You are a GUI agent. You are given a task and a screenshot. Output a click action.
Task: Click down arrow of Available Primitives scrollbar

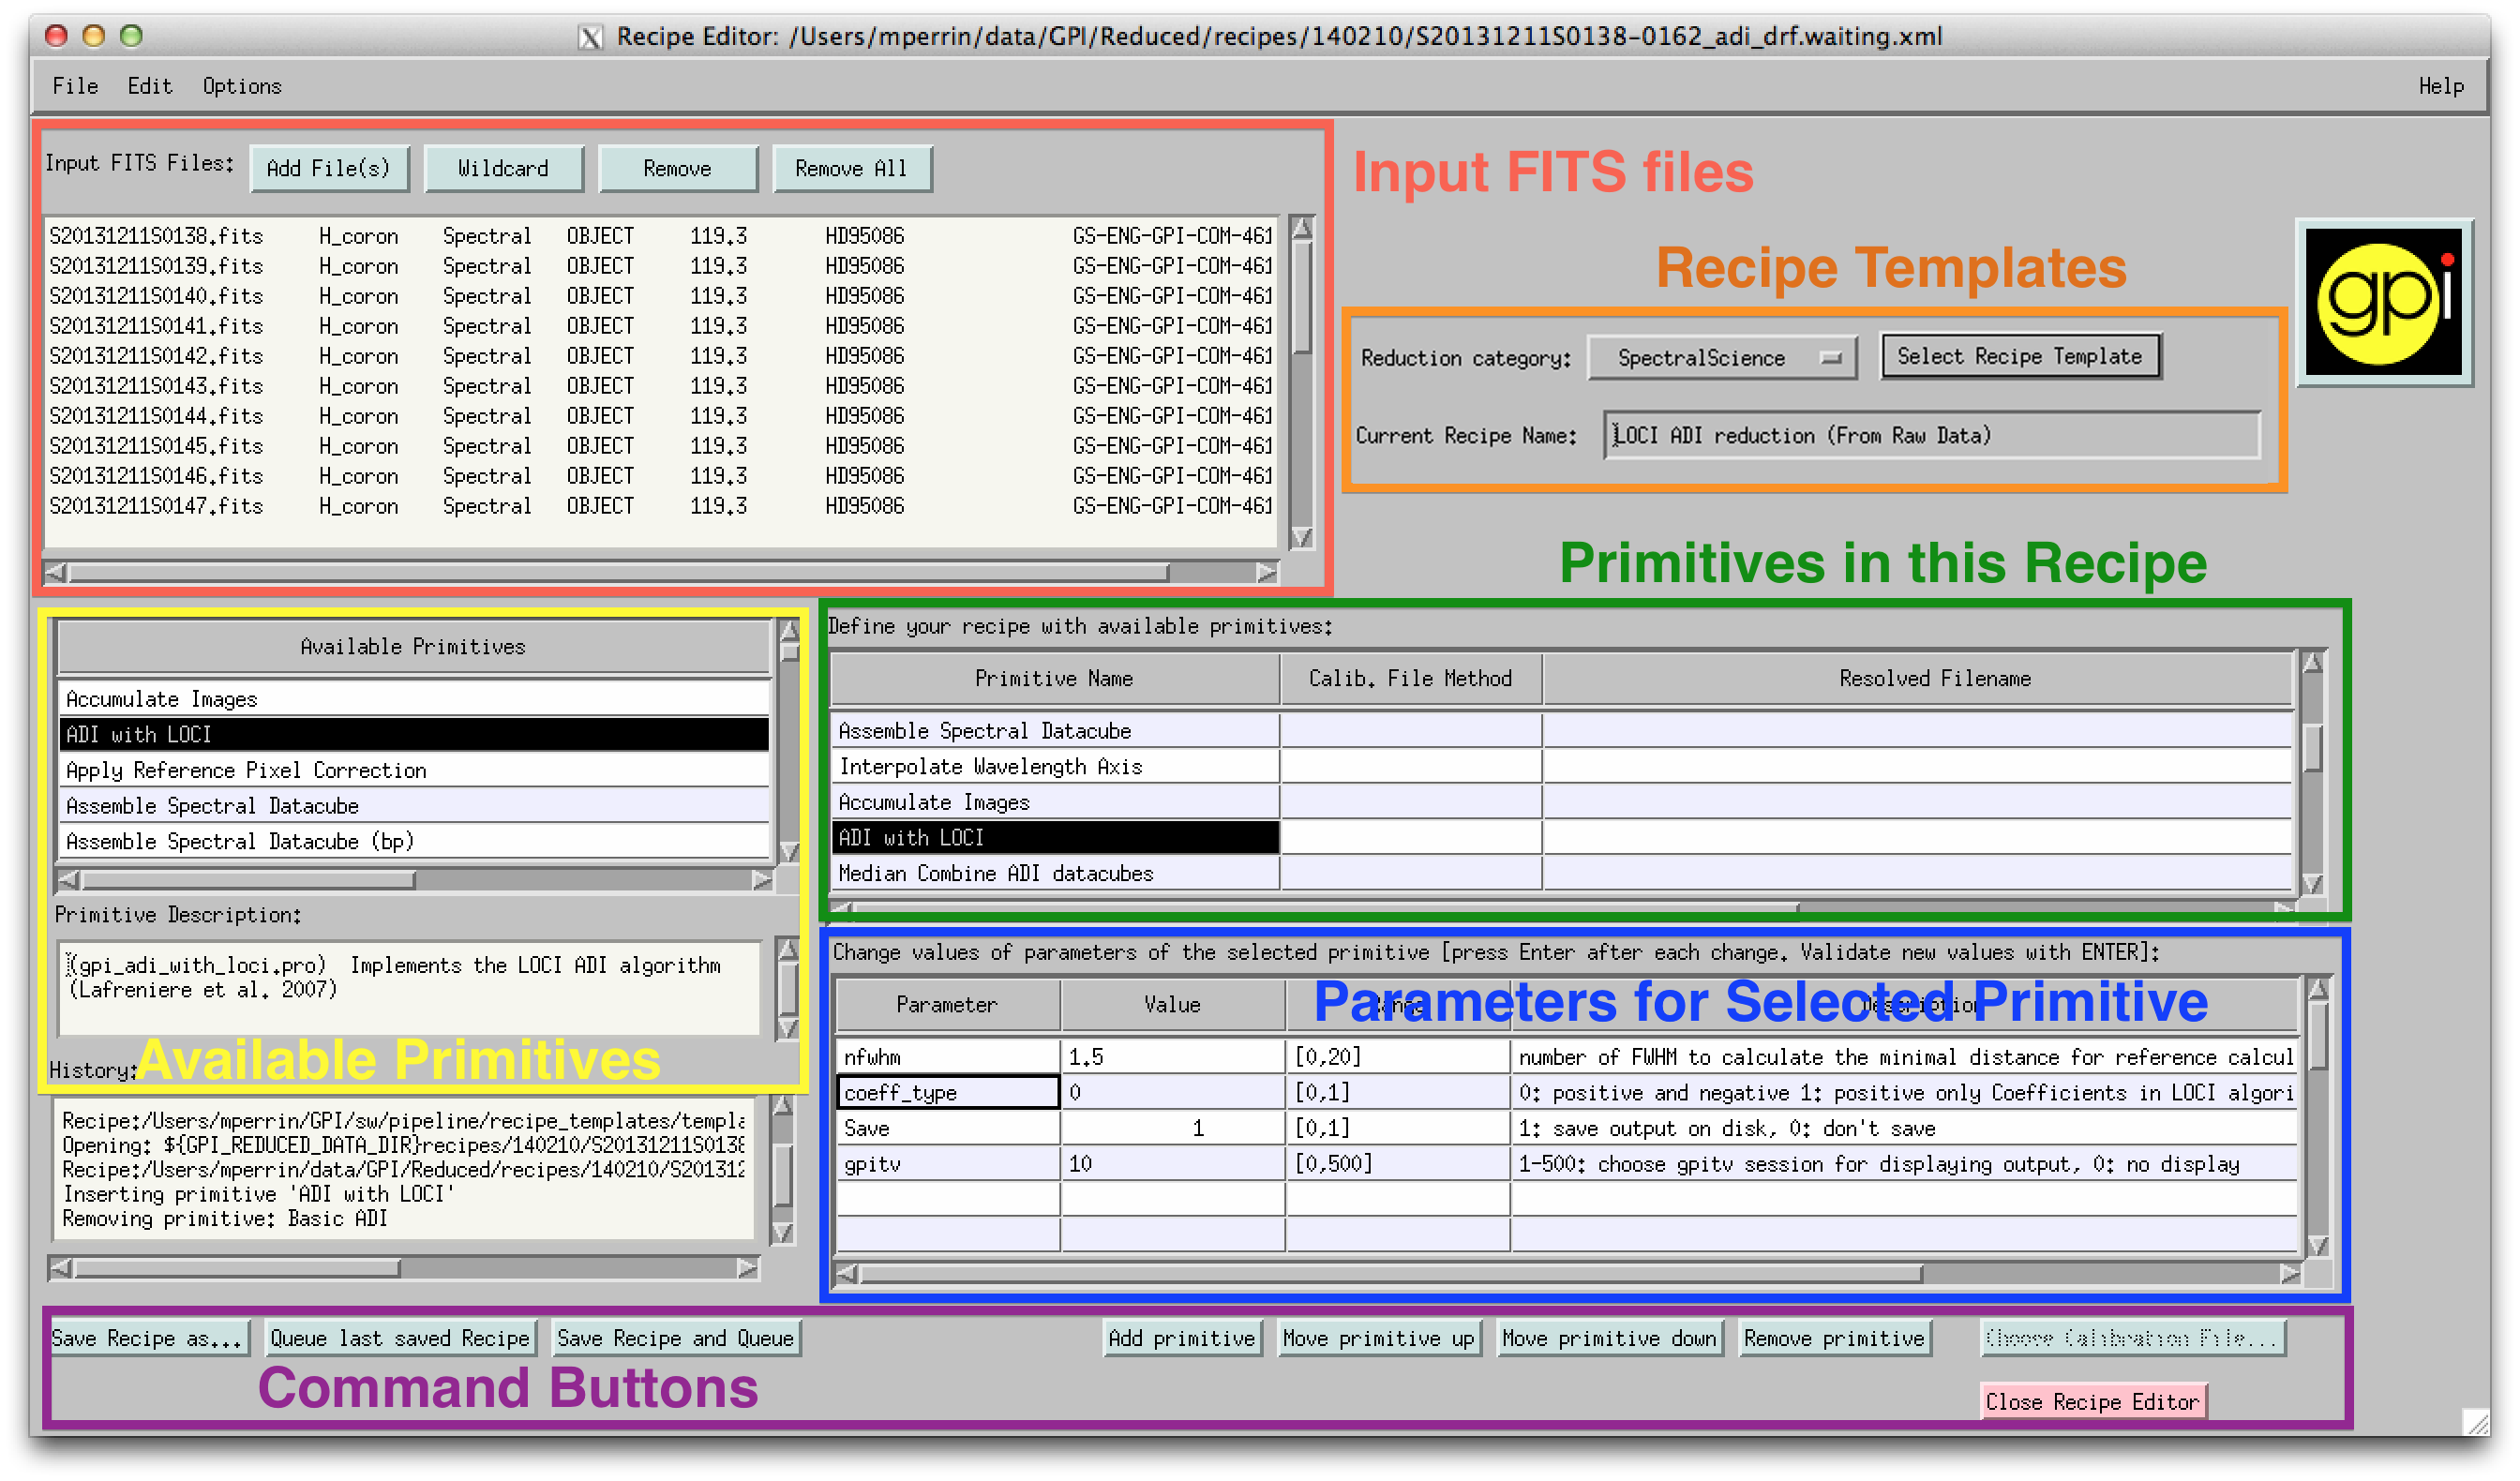point(789,851)
